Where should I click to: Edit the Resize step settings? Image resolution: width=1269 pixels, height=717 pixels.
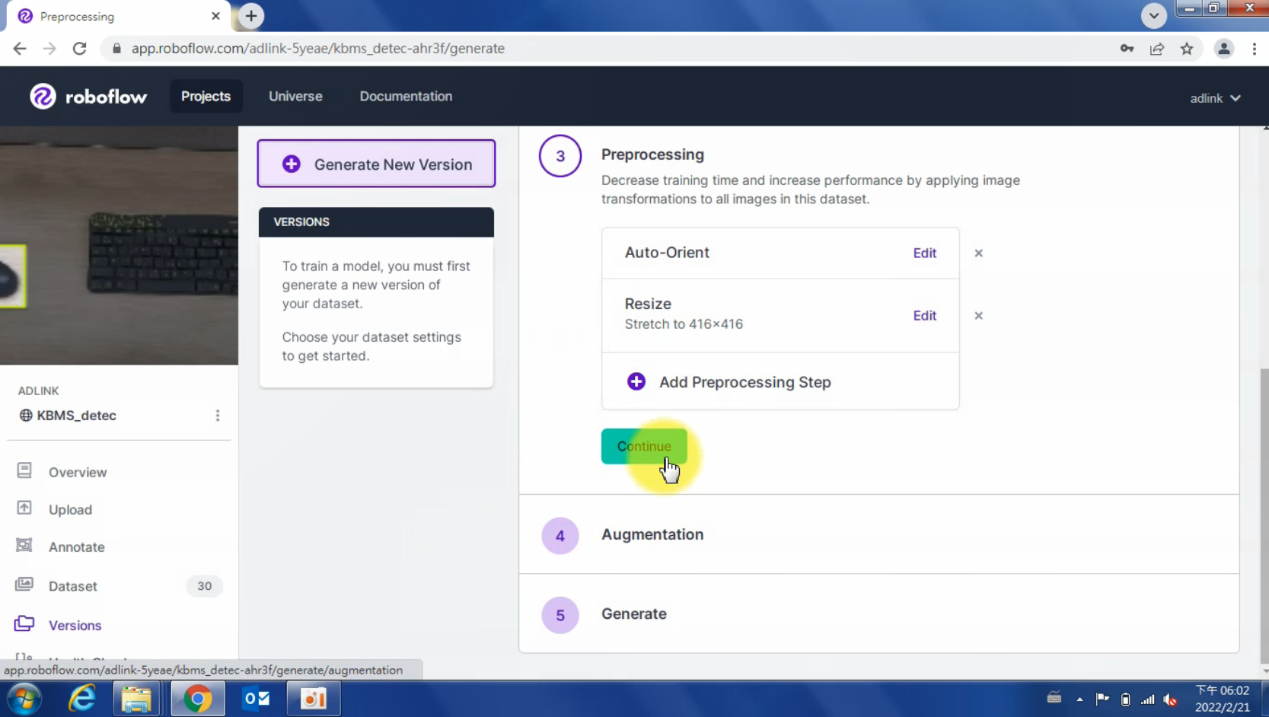924,316
